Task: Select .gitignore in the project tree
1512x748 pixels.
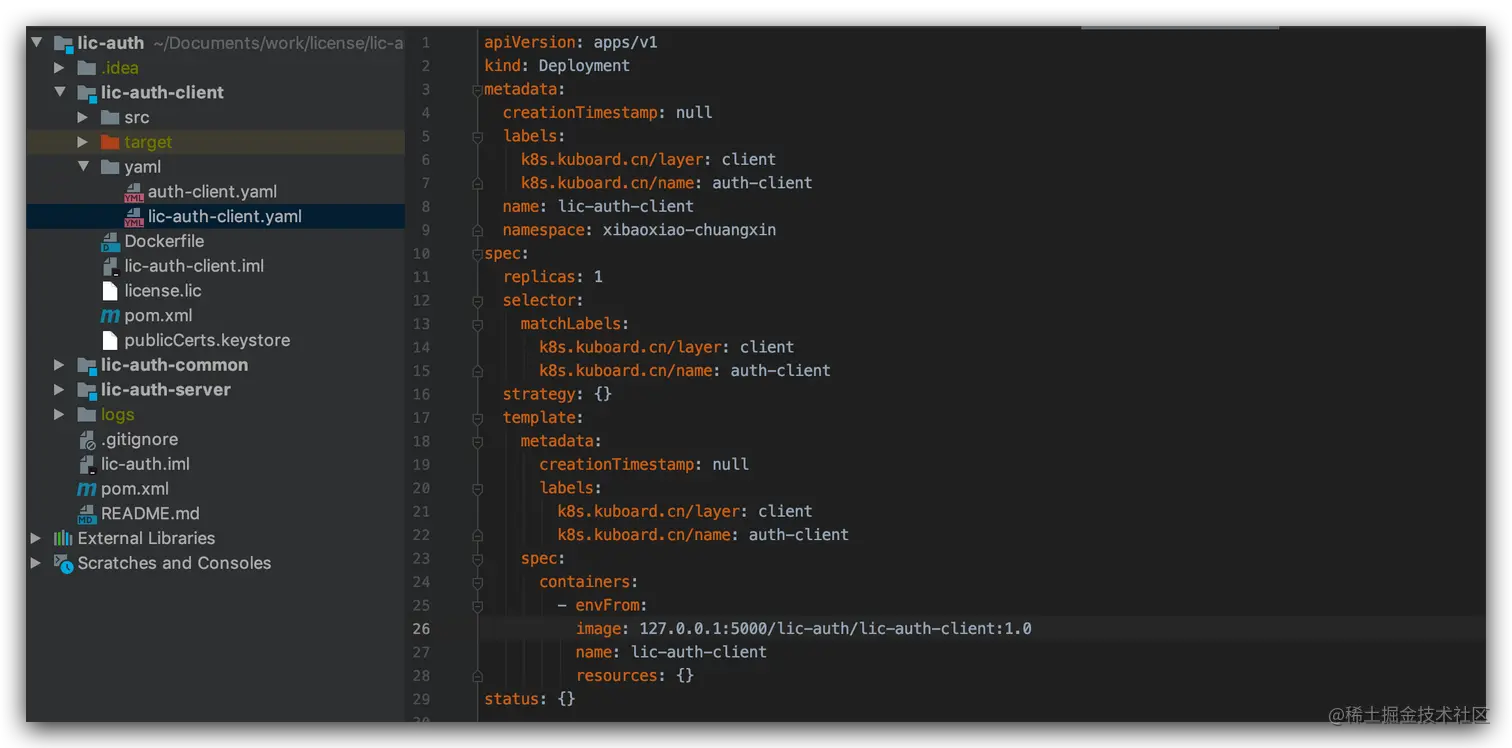Action: (x=139, y=439)
